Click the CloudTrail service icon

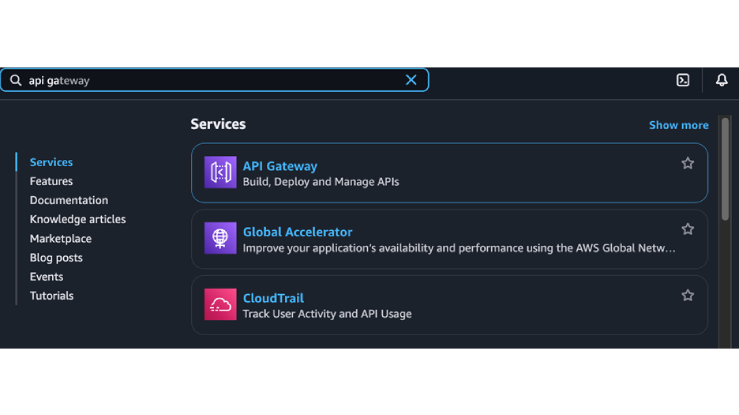[220, 305]
